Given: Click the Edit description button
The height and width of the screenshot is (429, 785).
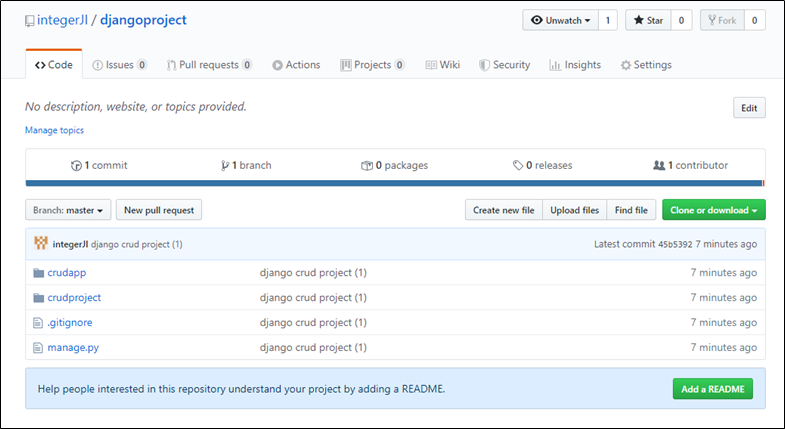Looking at the screenshot, I should 749,108.
